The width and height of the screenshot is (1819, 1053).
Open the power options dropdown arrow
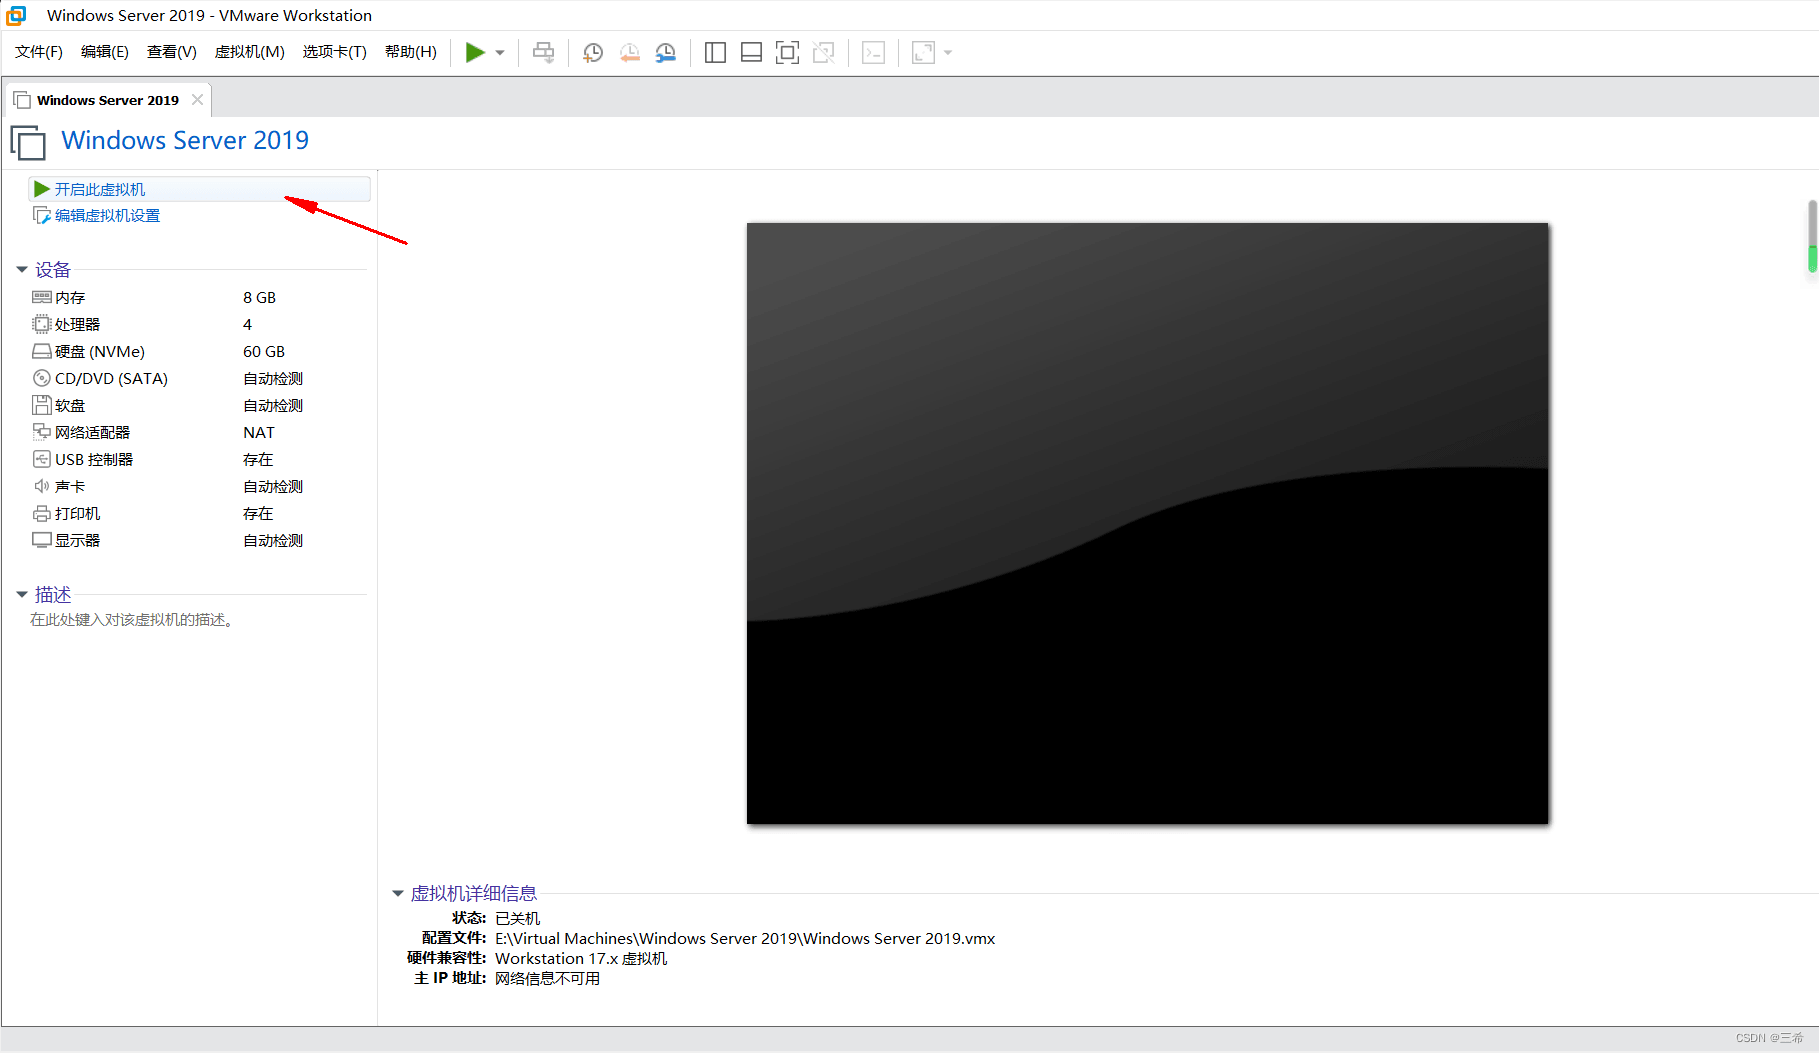point(500,53)
